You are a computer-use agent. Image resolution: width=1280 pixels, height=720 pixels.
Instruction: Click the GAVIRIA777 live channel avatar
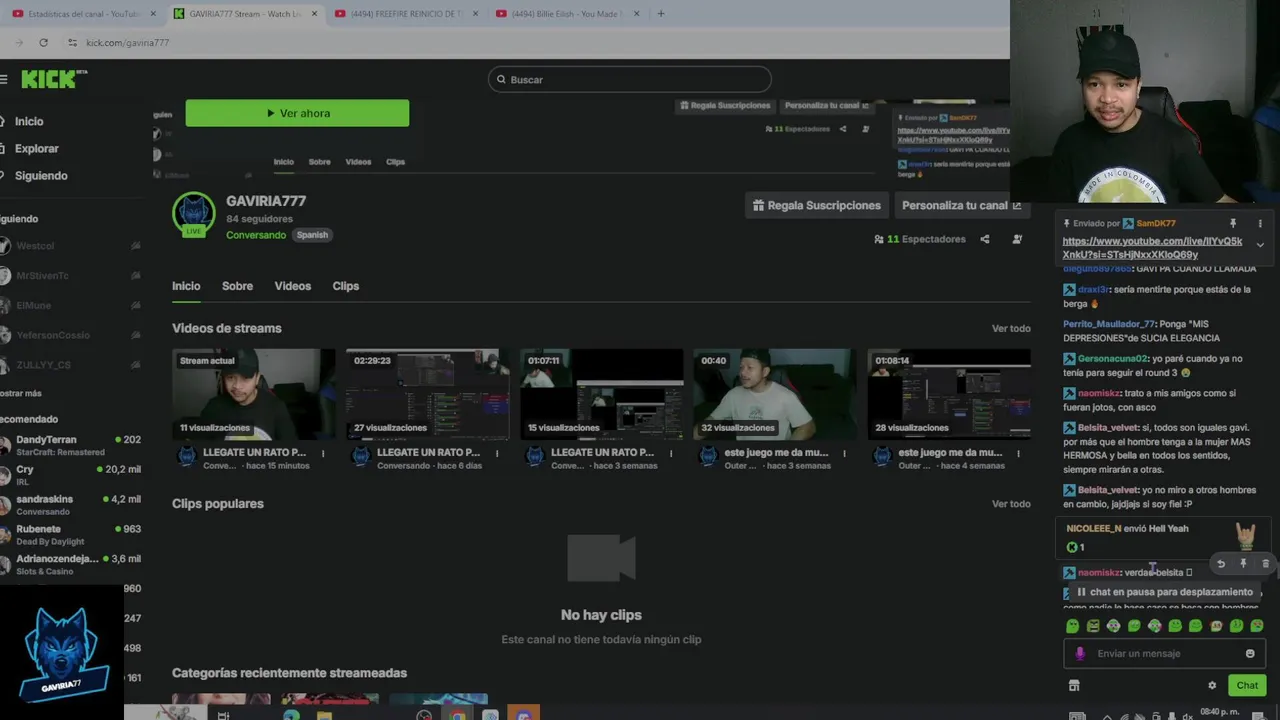pos(194,213)
